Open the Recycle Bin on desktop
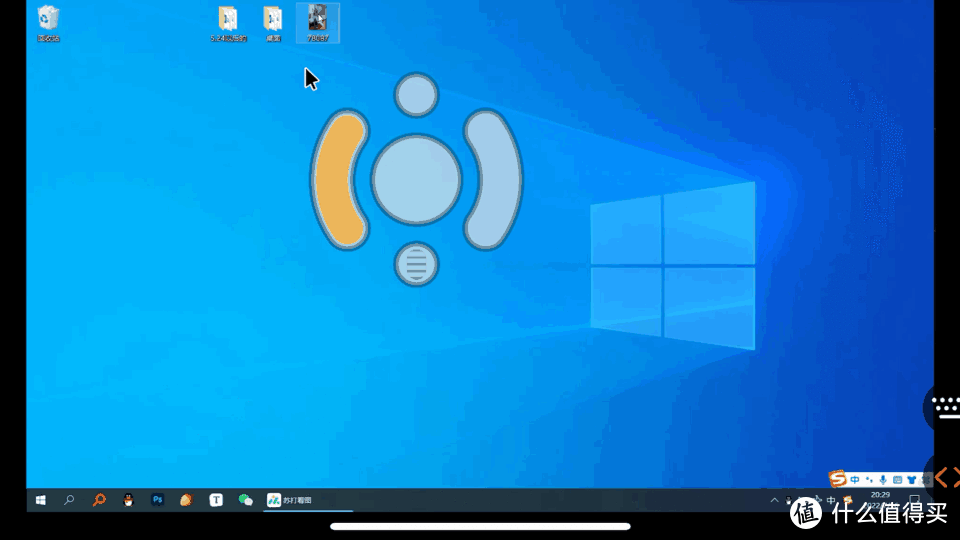The width and height of the screenshot is (960, 540). (x=48, y=20)
